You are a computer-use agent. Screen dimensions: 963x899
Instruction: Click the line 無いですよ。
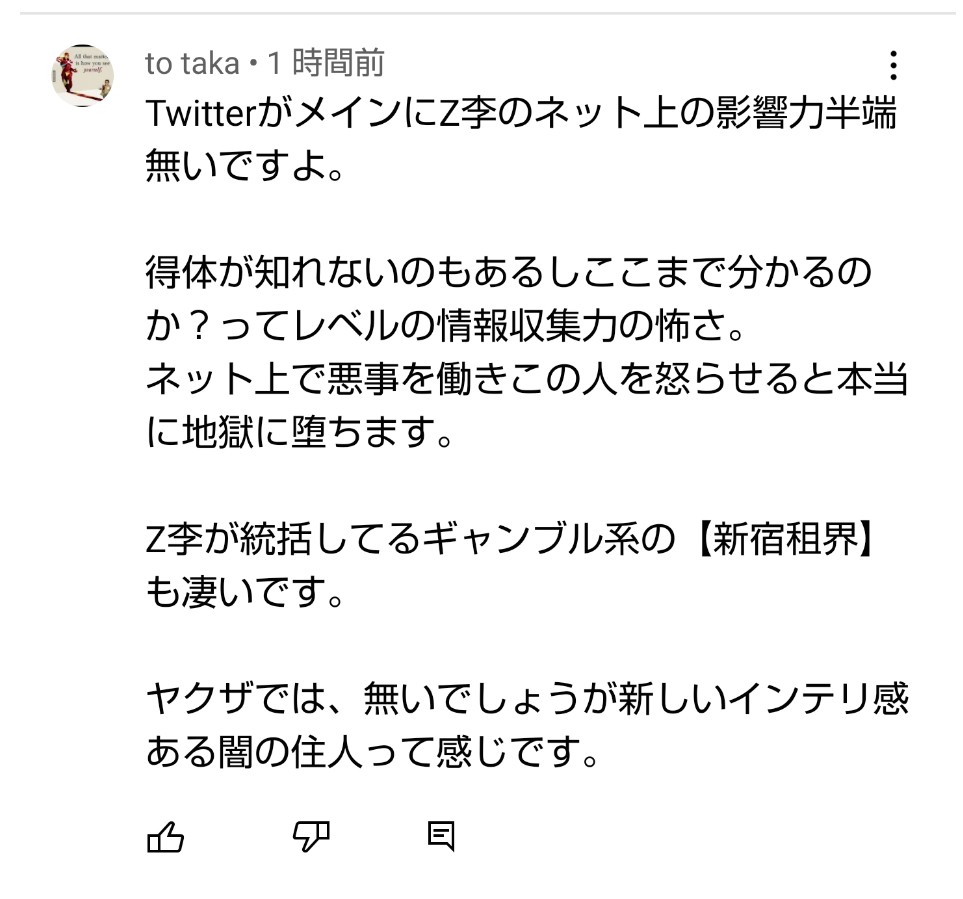tap(245, 163)
